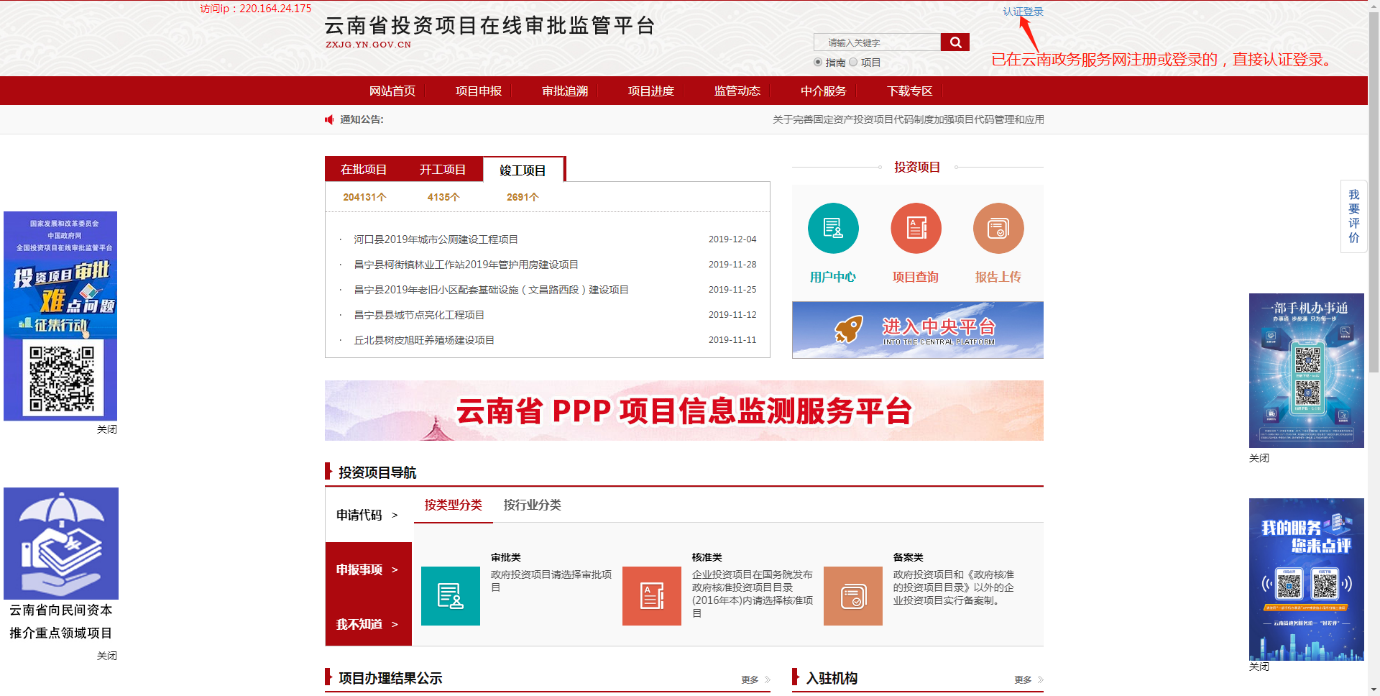Select the 核准类 red category icon

[x=651, y=596]
